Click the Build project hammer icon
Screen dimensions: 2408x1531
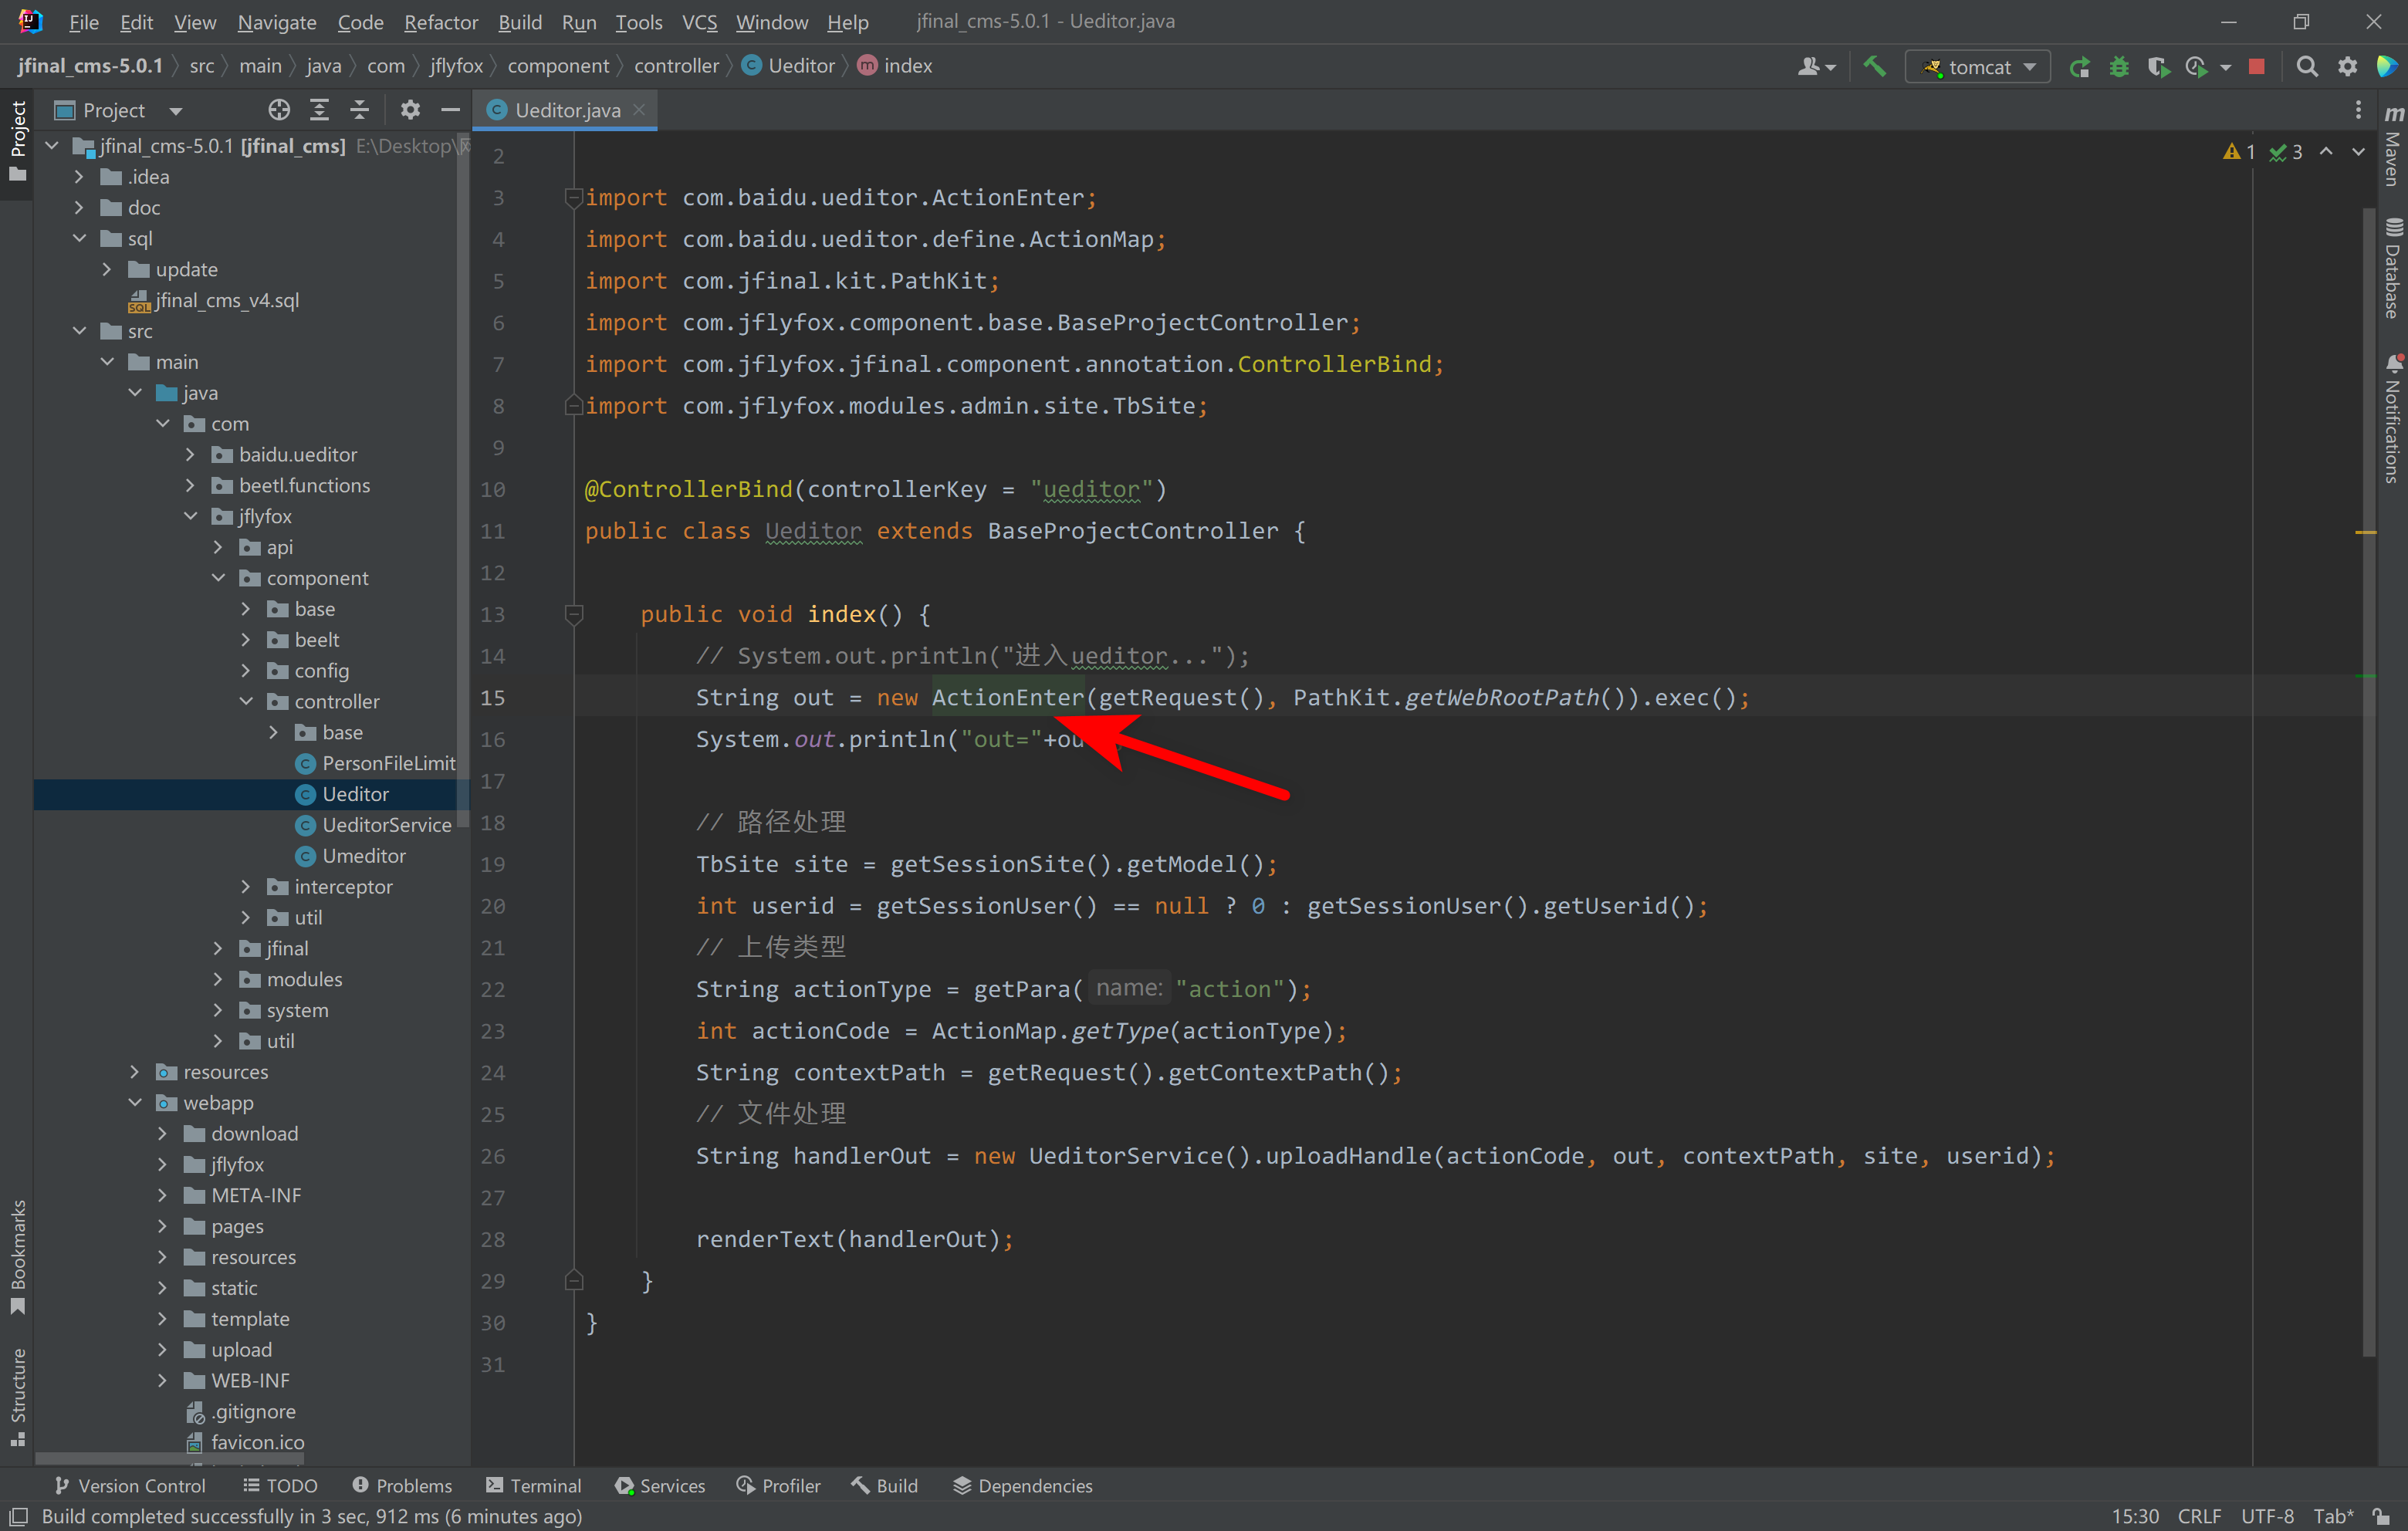point(1874,66)
